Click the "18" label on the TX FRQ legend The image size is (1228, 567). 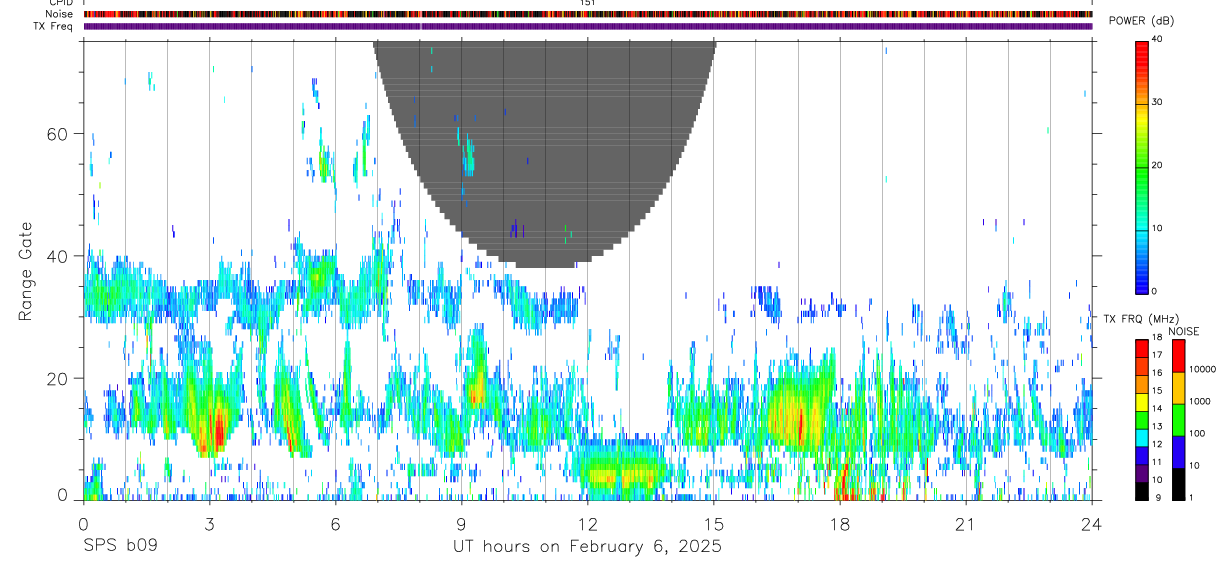(x=1158, y=338)
